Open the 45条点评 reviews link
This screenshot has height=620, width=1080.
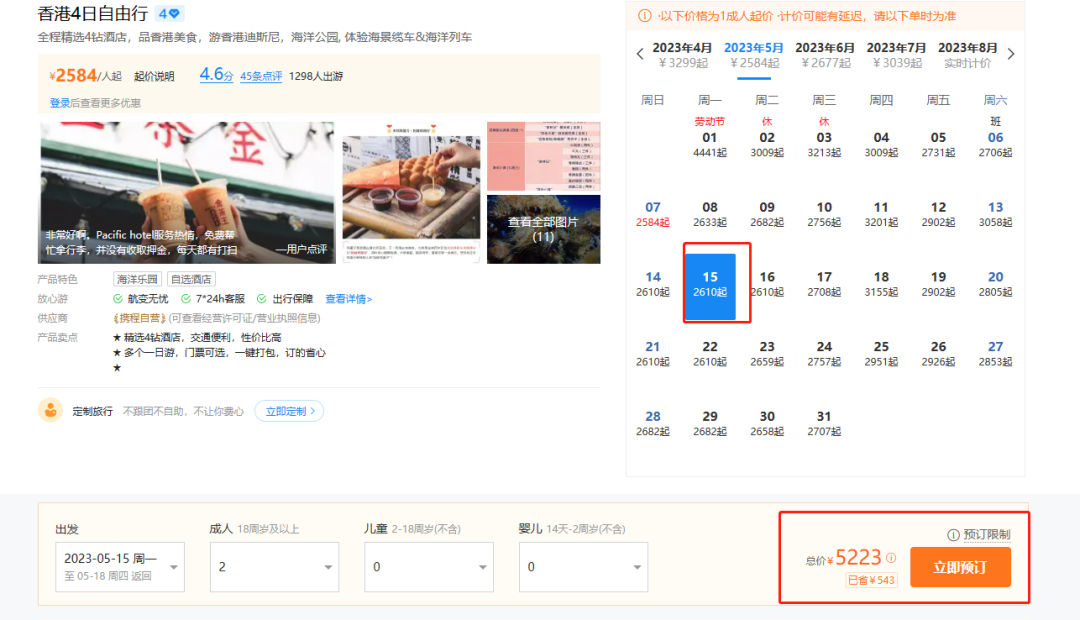pyautogui.click(x=260, y=76)
